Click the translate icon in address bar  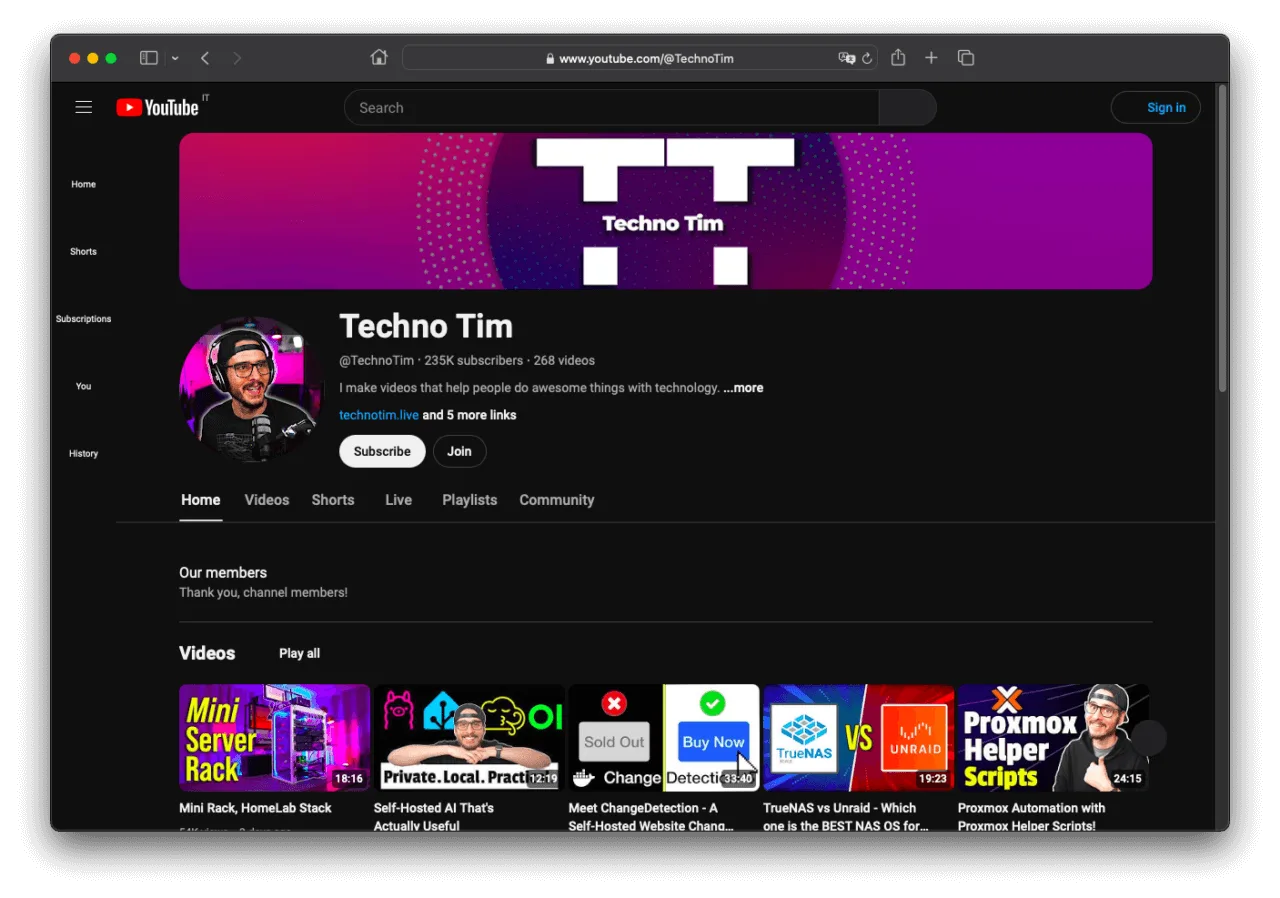pyautogui.click(x=846, y=58)
